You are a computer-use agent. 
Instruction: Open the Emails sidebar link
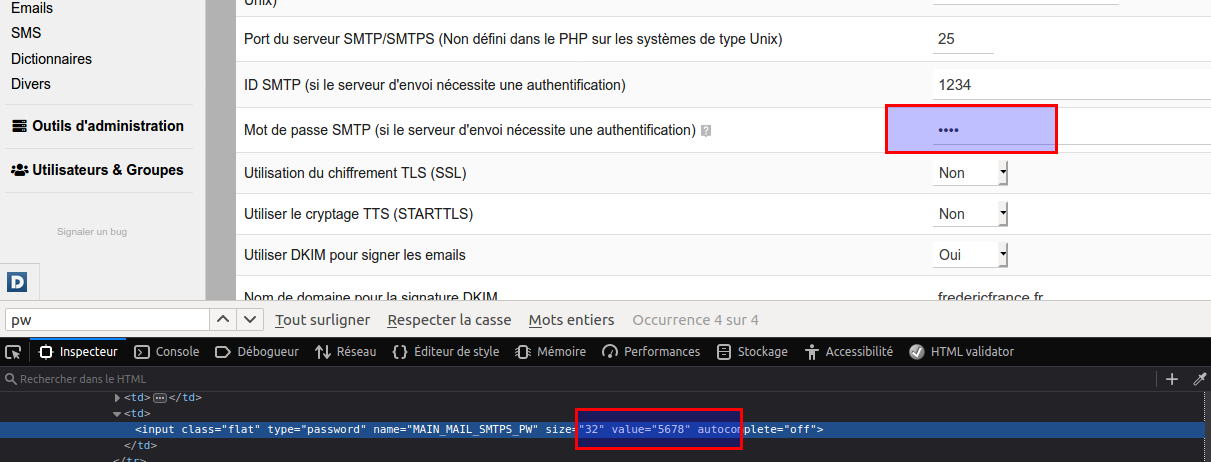coord(32,8)
